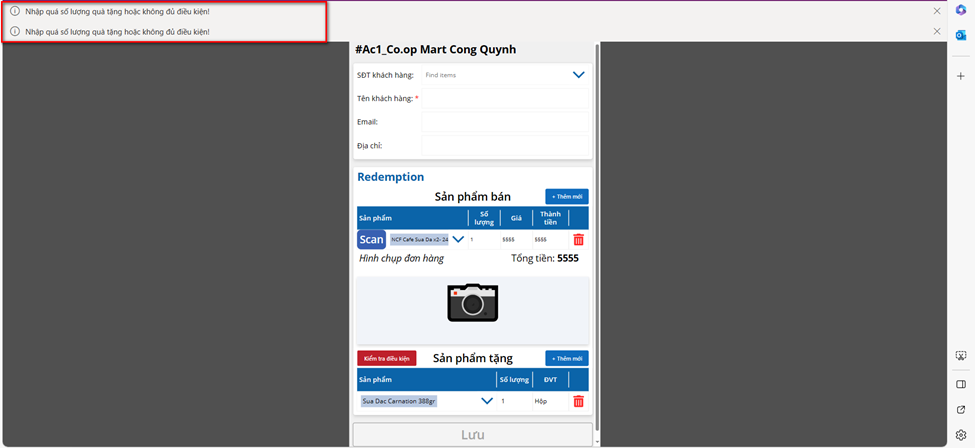Screen dimensions: 975x448
Task: Click the Tổng tiền 5555 total
Action: coord(545,258)
